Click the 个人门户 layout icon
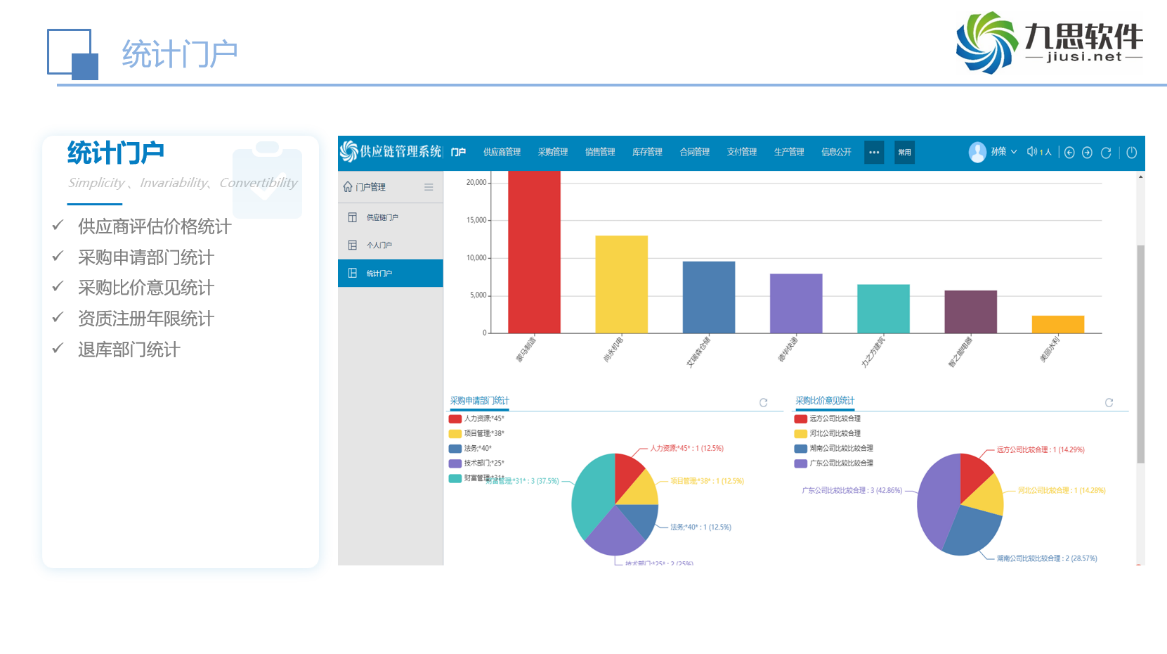The height and width of the screenshot is (654, 1167). click(353, 245)
